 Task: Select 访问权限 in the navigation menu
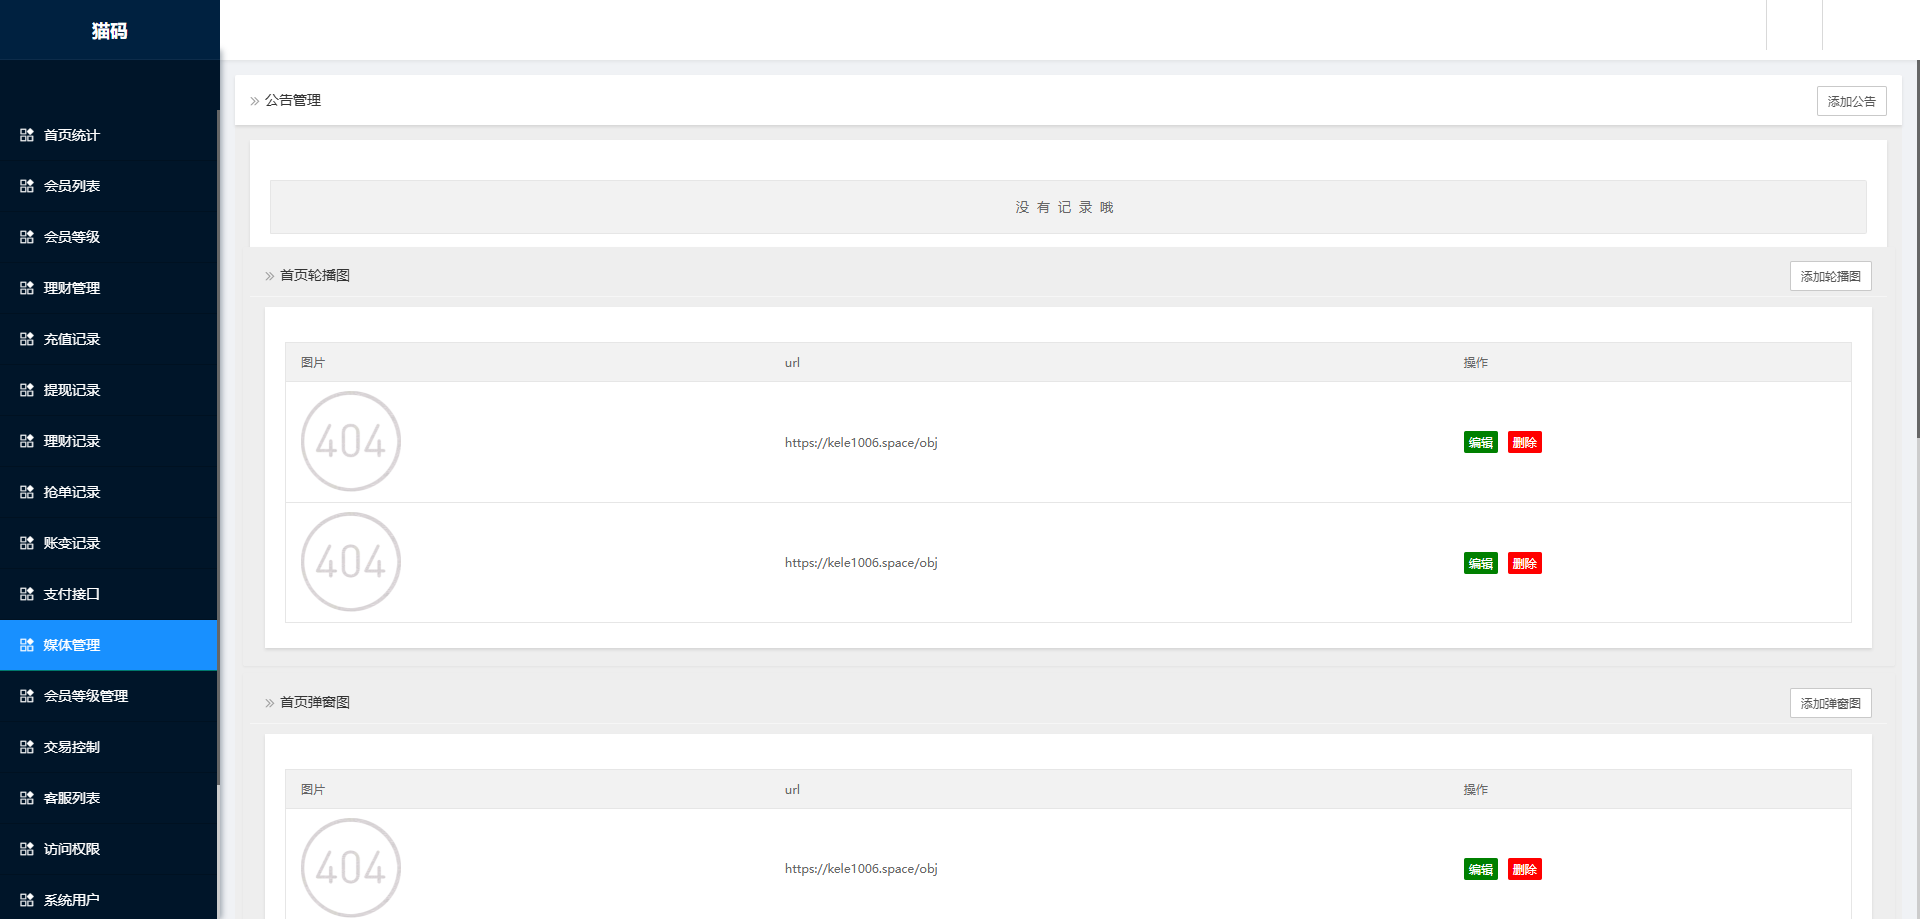pos(72,849)
